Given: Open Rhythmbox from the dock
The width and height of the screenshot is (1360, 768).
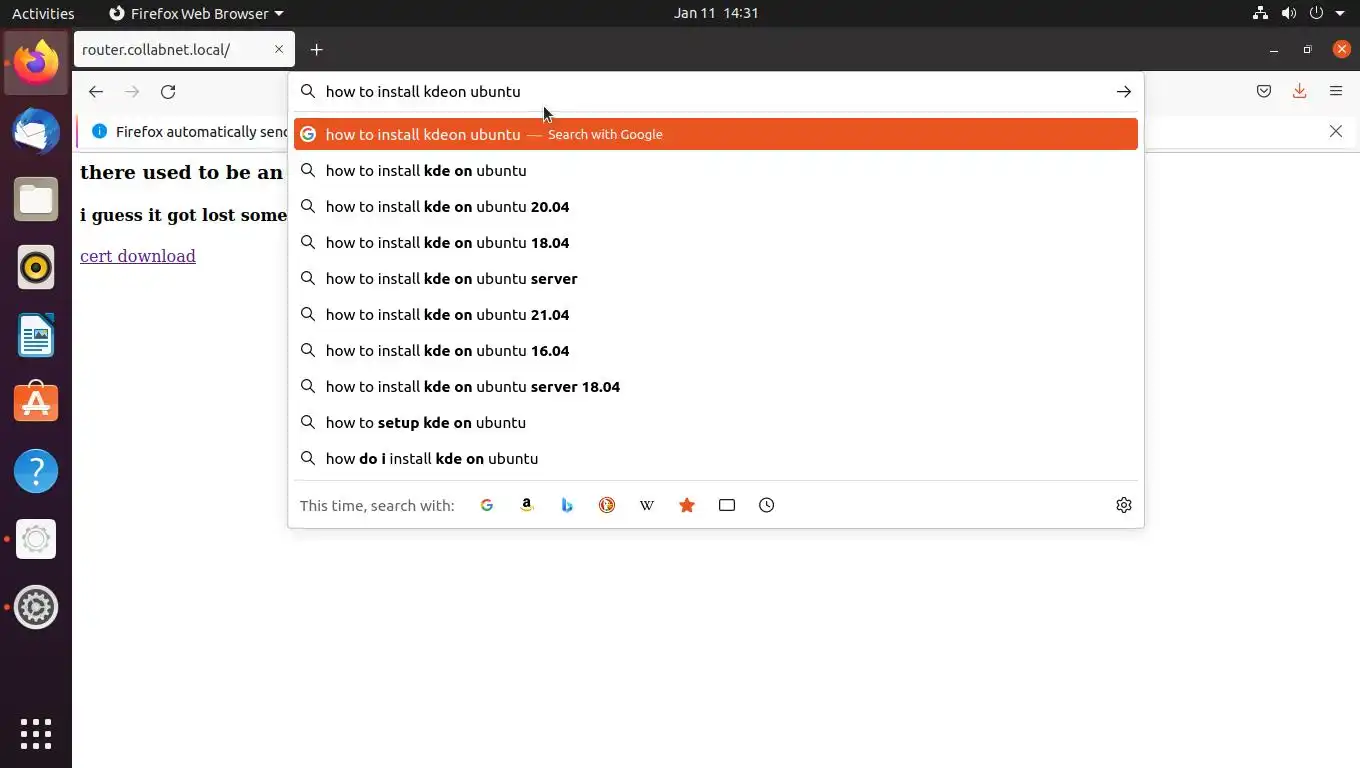Looking at the screenshot, I should click(36, 267).
